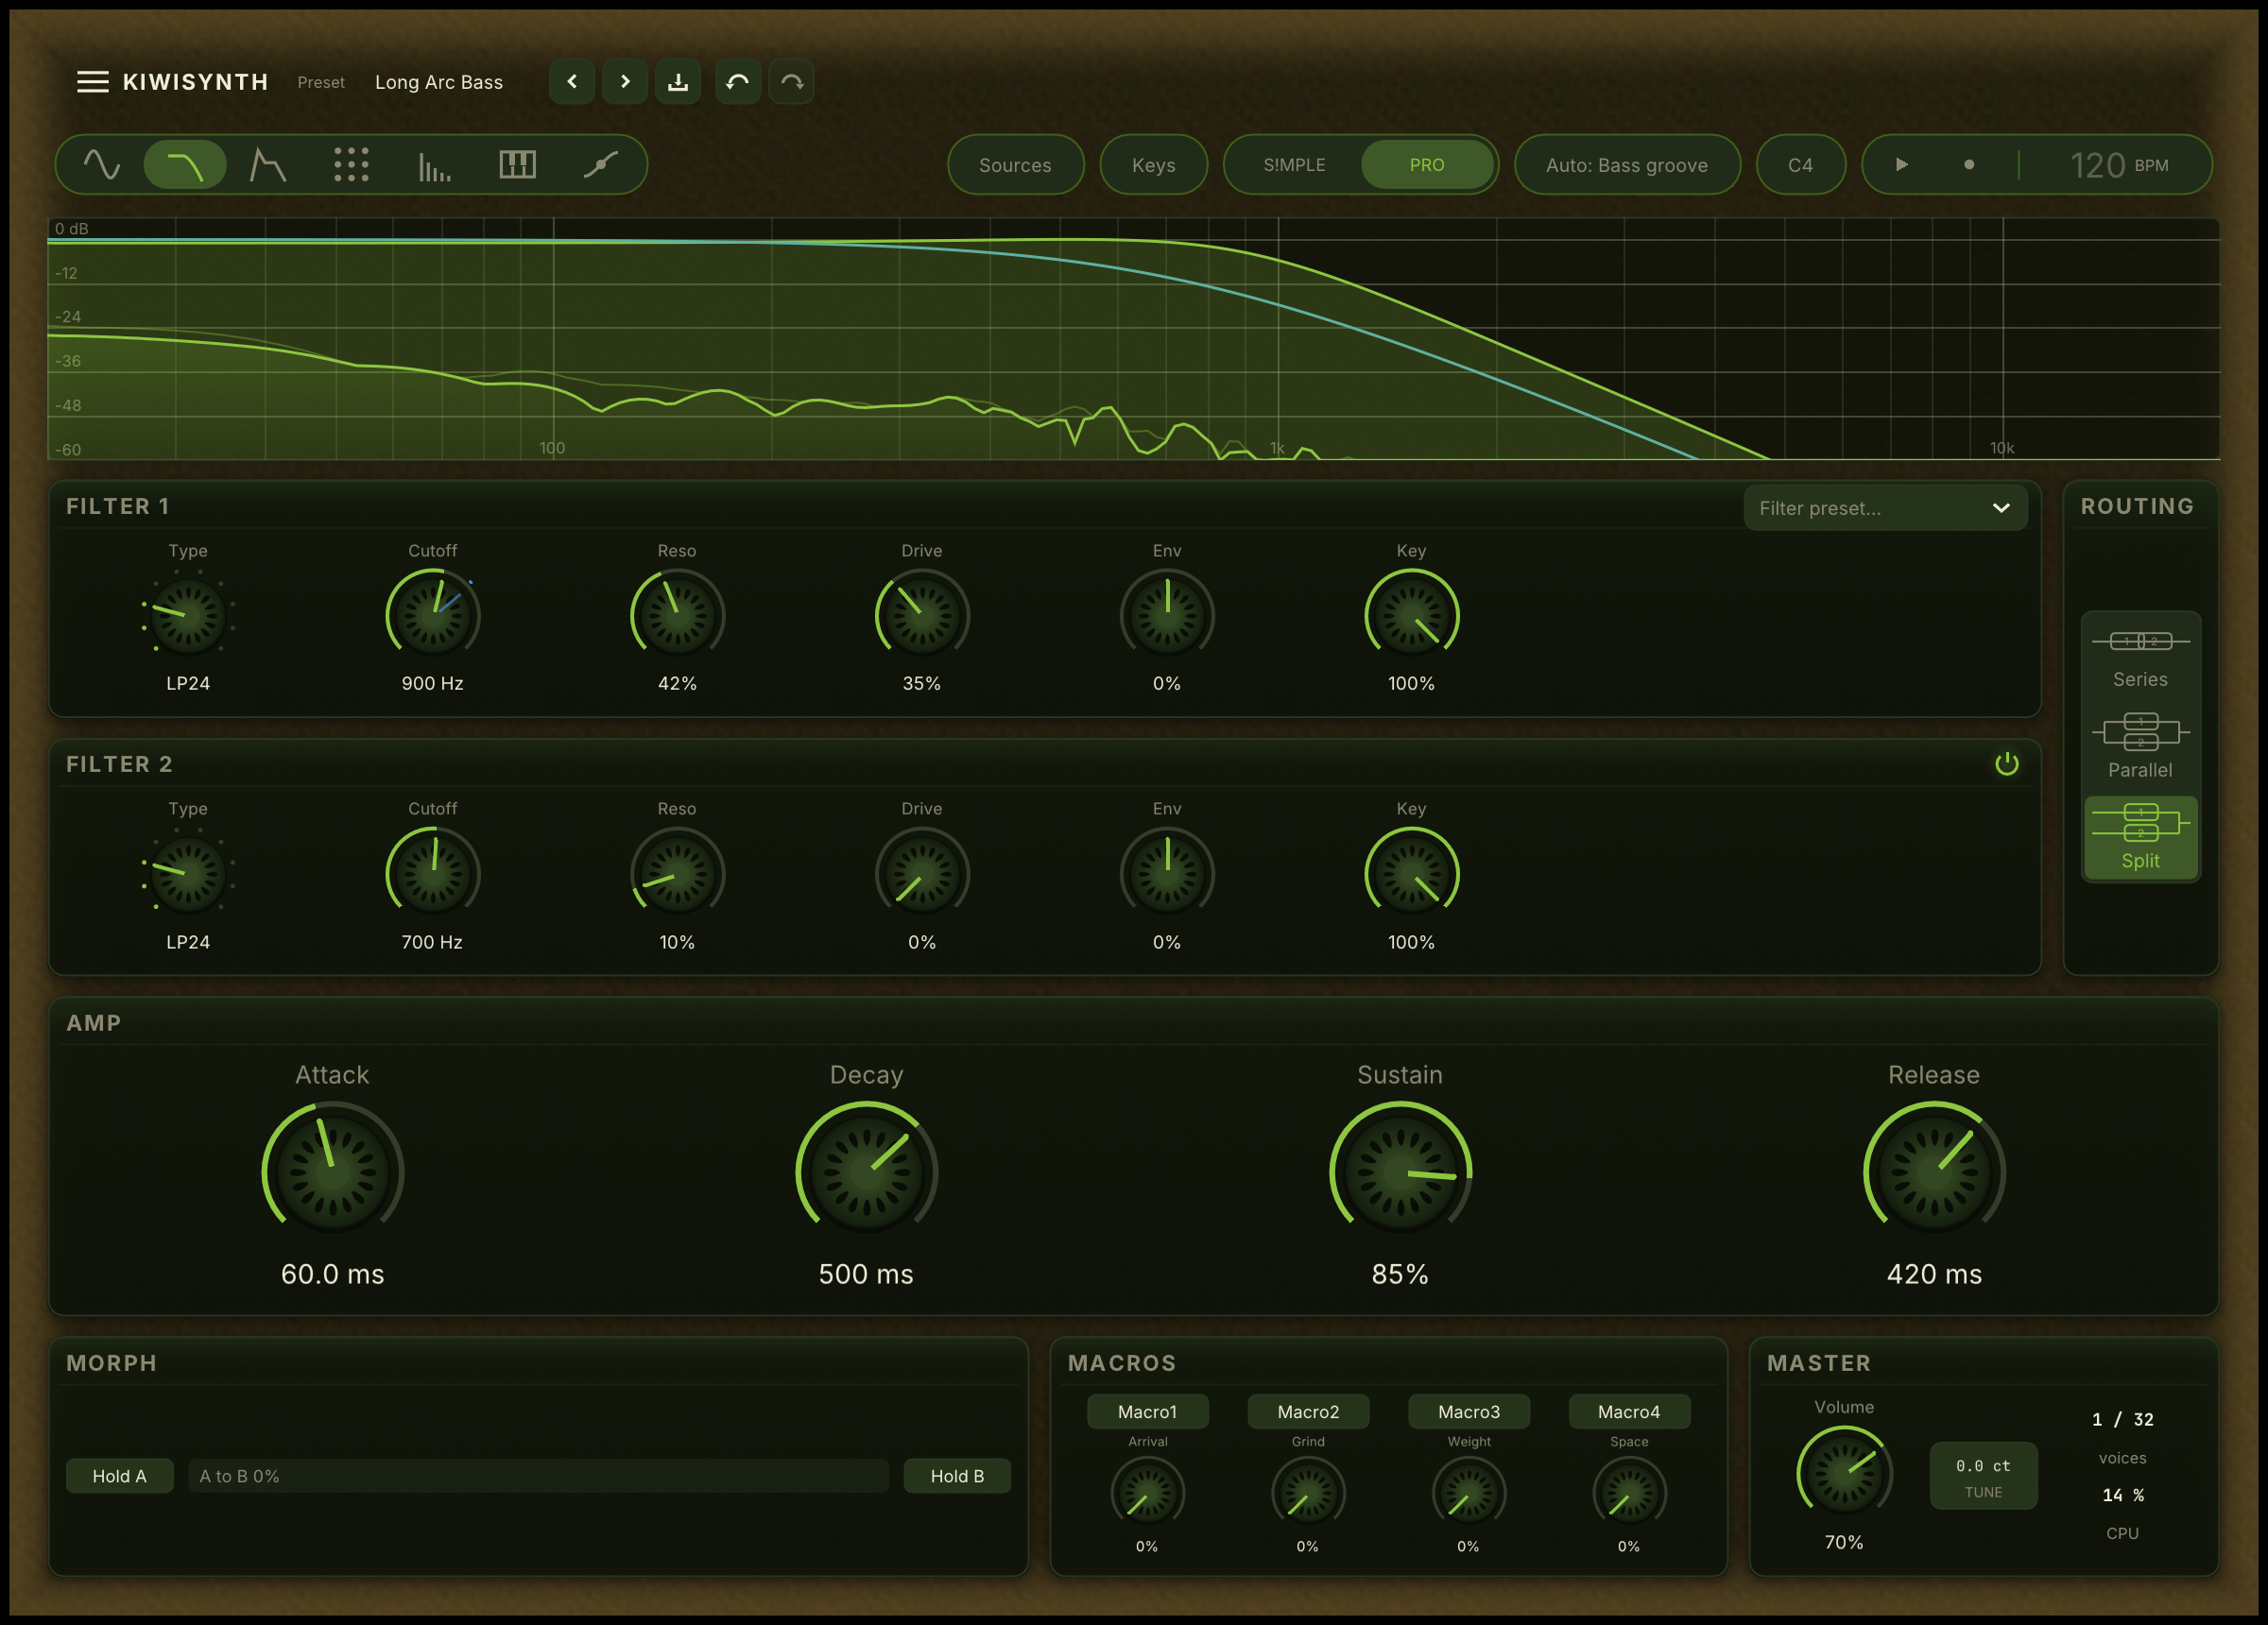Image resolution: width=2268 pixels, height=1625 pixels.
Task: Undo the last change
Action: click(x=738, y=82)
